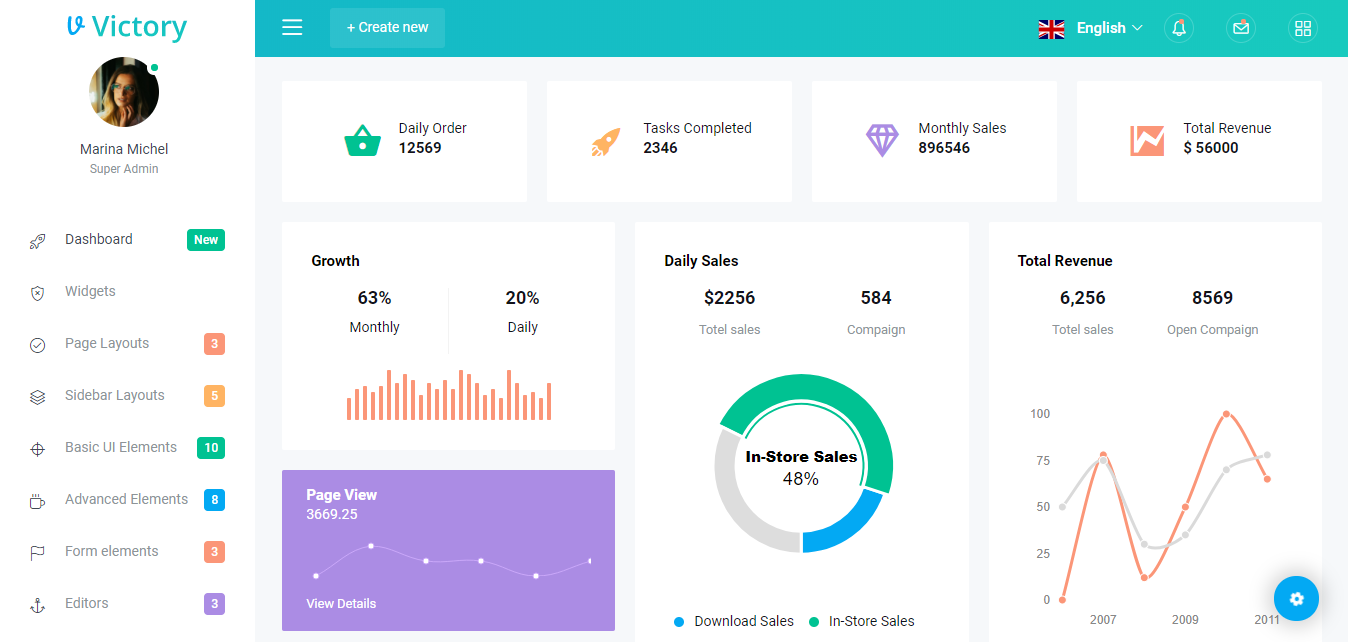
Task: Click the Daily Order shopping bag icon
Action: [363, 138]
